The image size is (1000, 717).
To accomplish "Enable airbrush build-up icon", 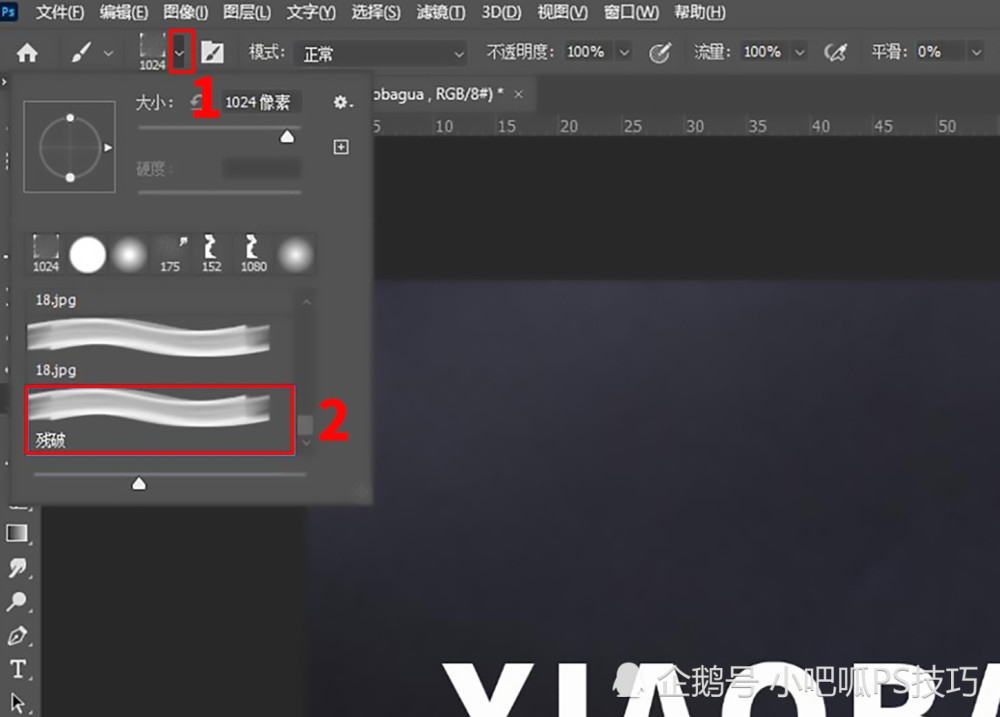I will coord(835,52).
